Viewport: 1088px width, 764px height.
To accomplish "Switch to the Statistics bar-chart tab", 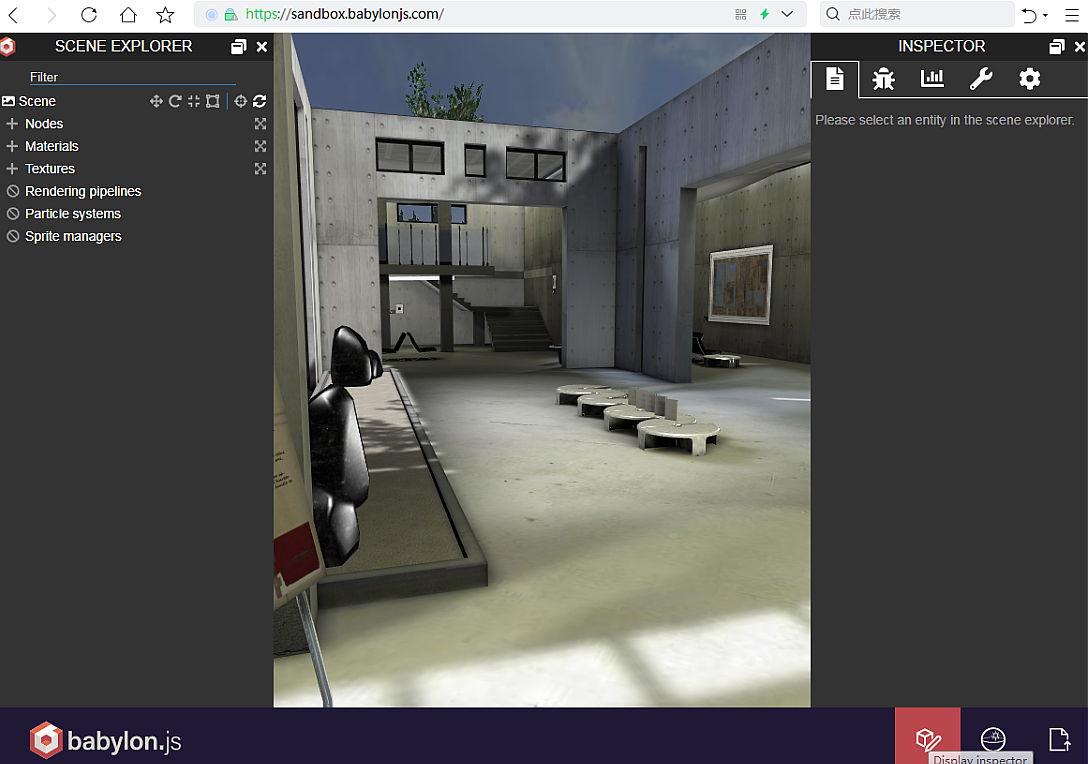I will 932,79.
